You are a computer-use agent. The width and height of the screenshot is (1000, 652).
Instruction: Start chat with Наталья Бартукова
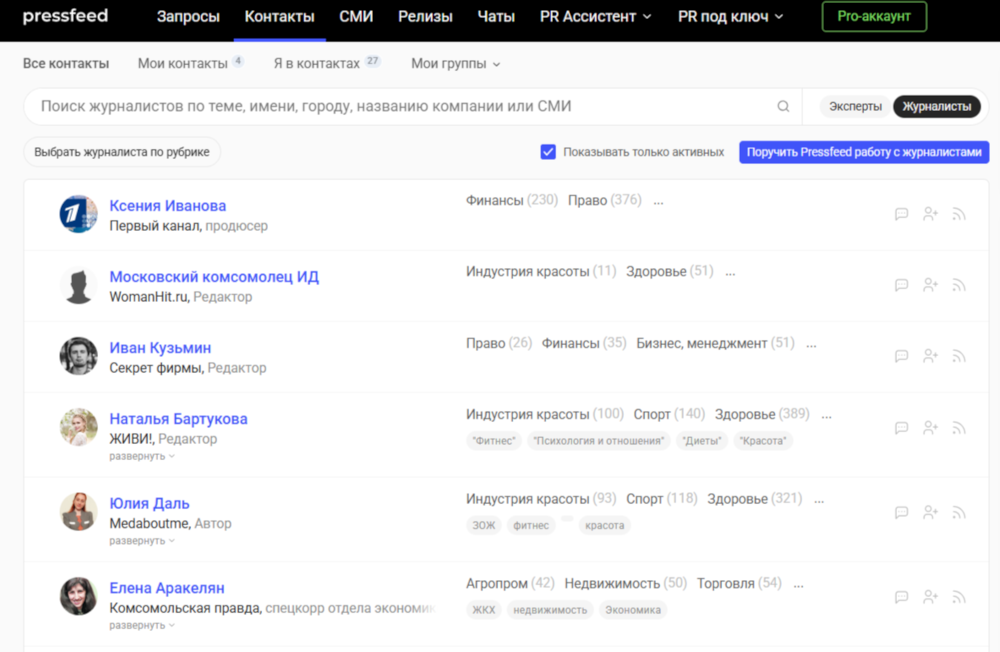coord(901,428)
